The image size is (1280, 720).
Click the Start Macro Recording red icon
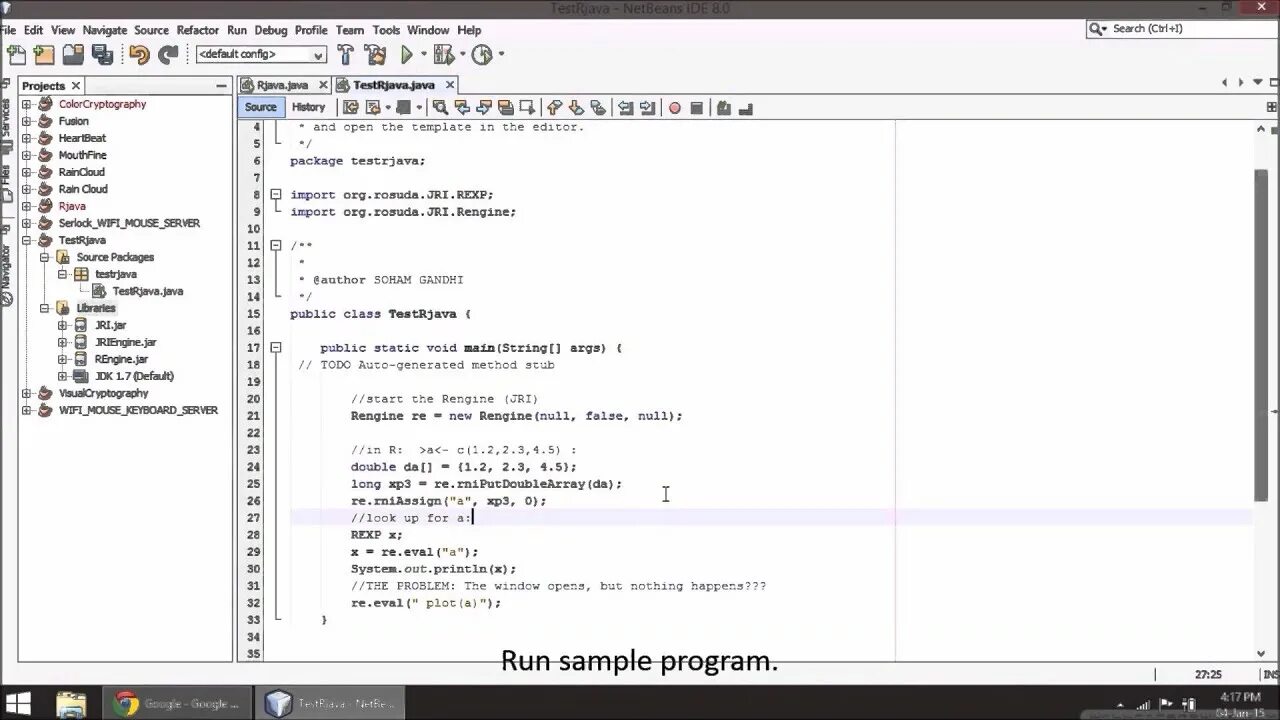(x=675, y=108)
